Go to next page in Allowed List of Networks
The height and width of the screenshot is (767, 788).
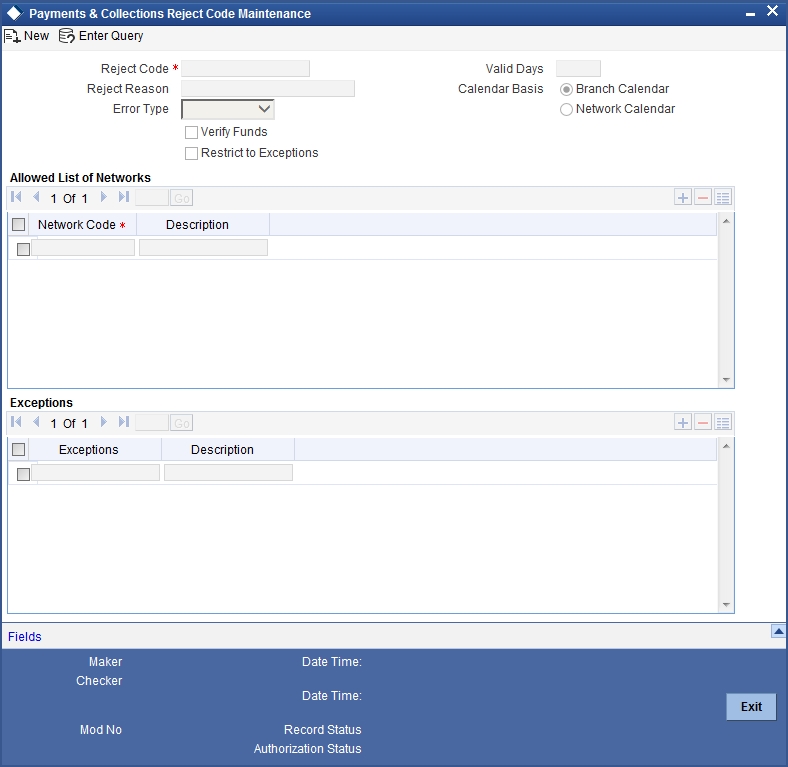(104, 197)
